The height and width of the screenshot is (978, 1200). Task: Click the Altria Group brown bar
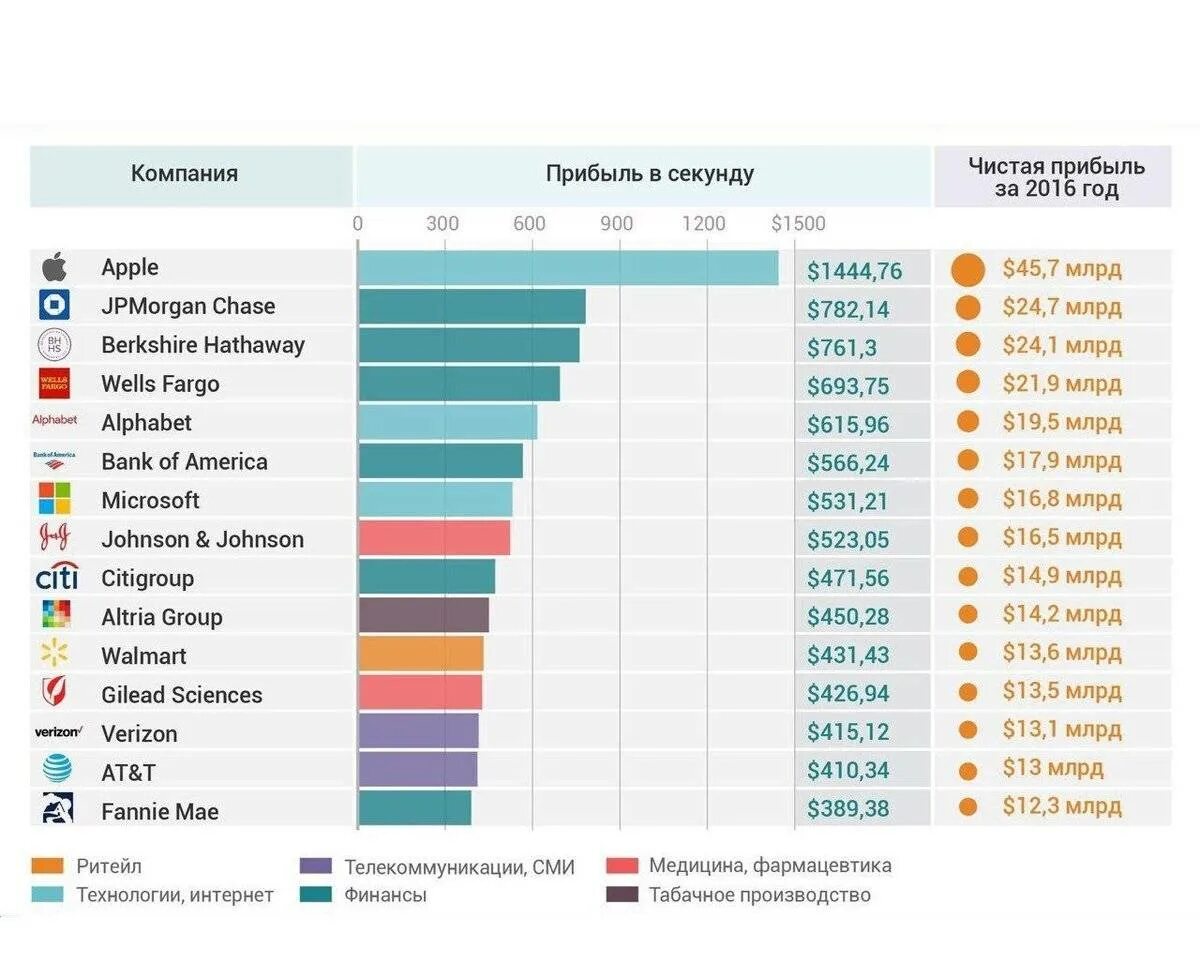(x=424, y=615)
